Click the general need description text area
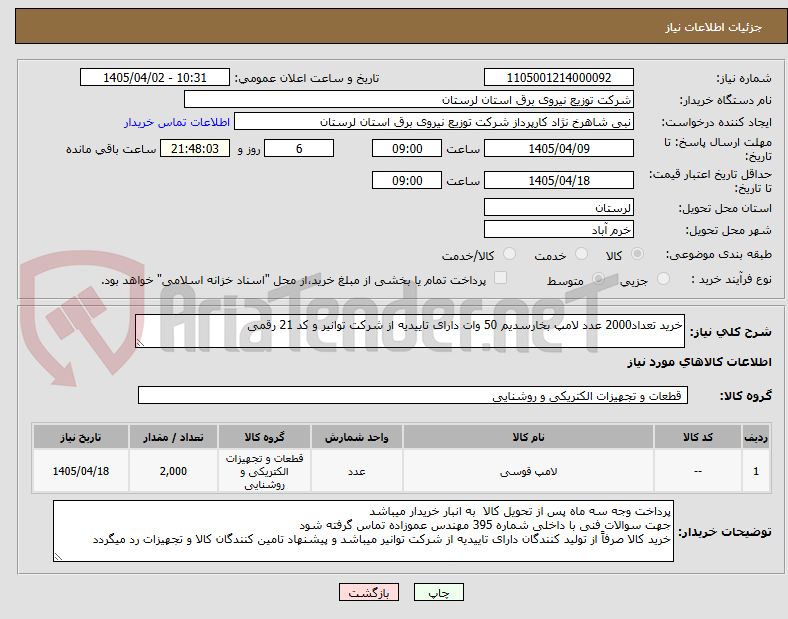 click(x=410, y=331)
